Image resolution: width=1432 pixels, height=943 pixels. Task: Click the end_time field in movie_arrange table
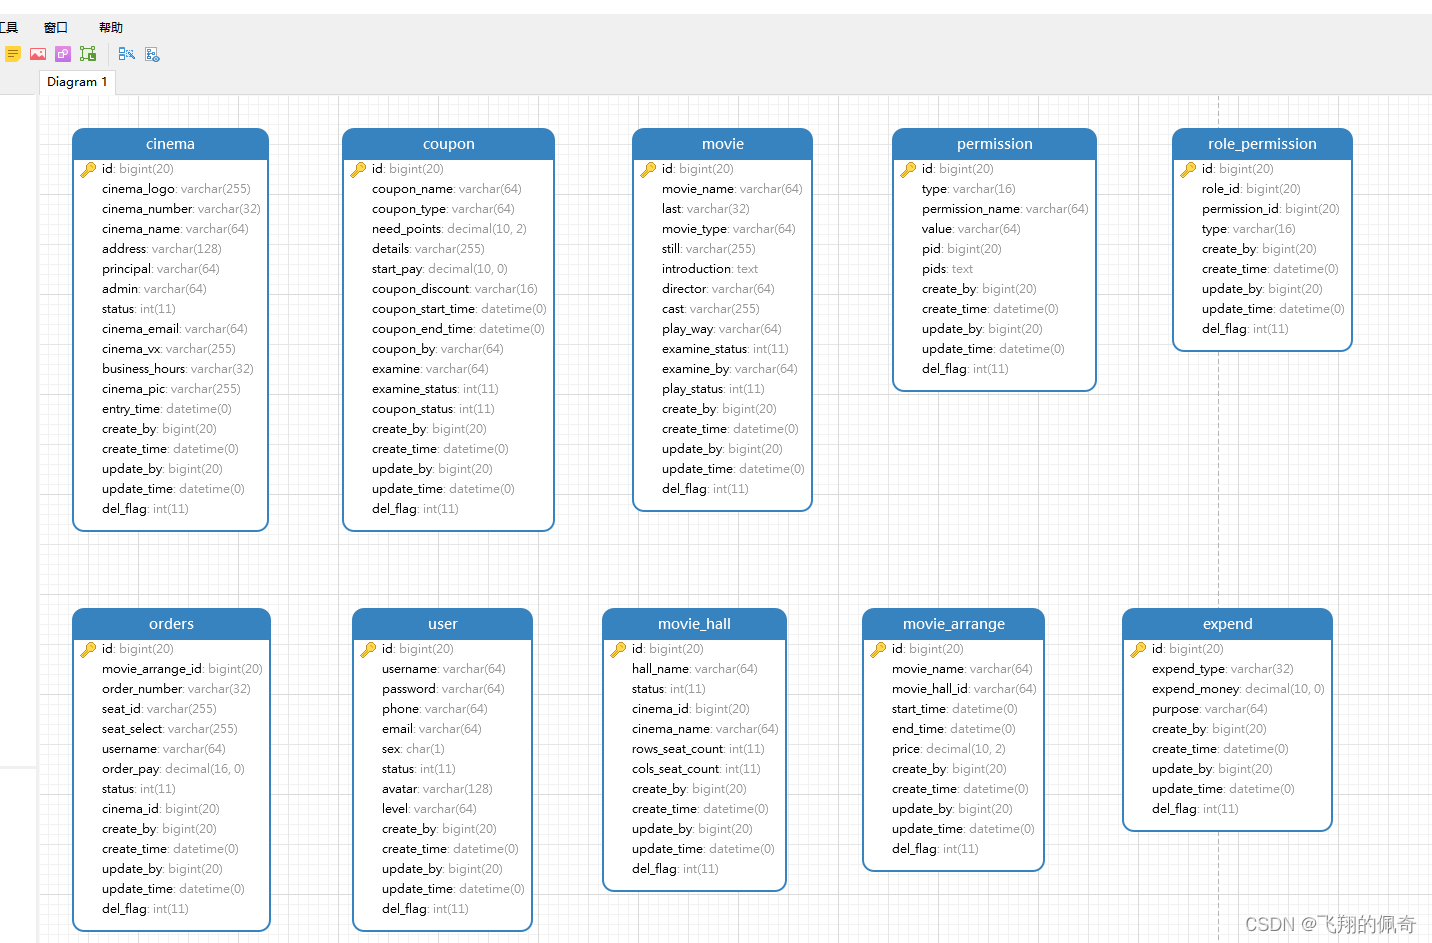953,729
